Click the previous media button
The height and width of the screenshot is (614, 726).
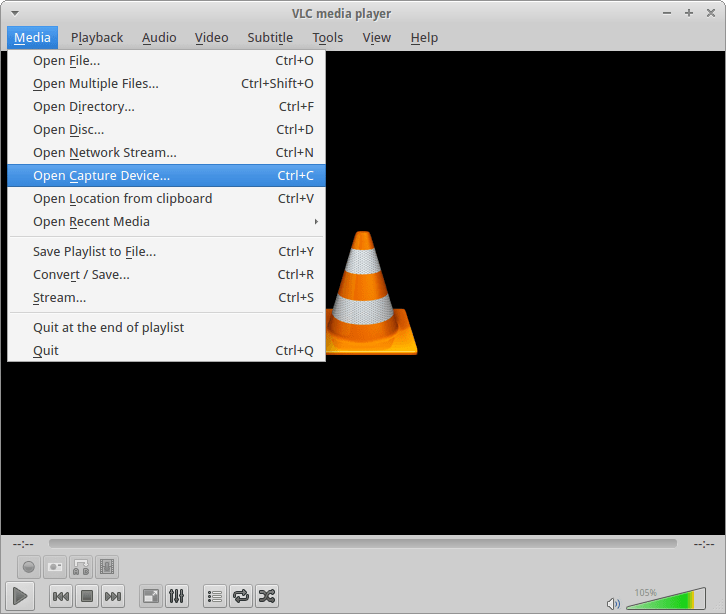tap(61, 596)
